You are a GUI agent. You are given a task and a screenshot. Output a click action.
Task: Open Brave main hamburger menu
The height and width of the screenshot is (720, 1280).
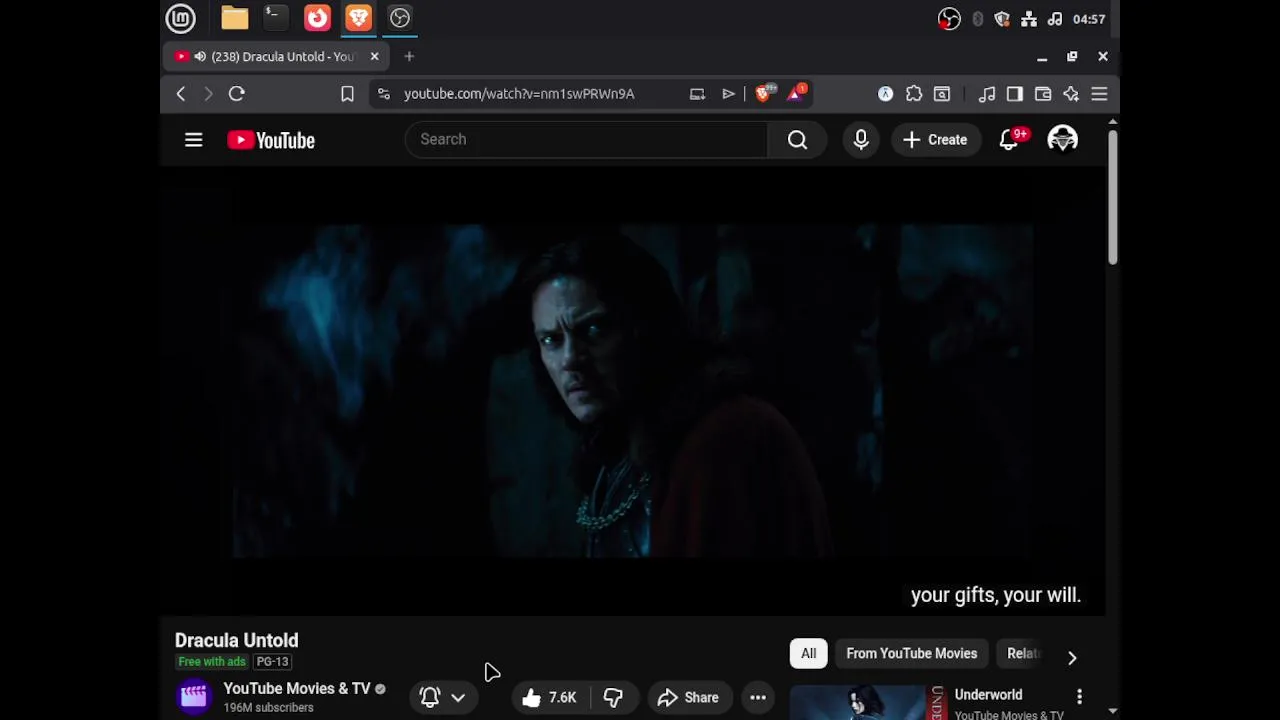pos(1099,94)
